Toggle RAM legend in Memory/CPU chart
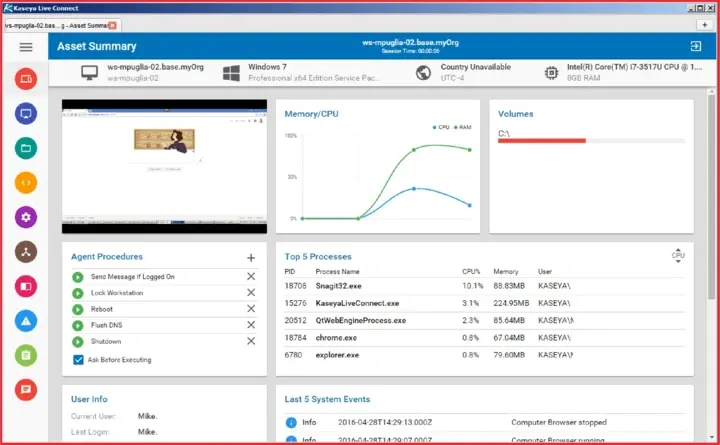This screenshot has width=720, height=445. 462,127
